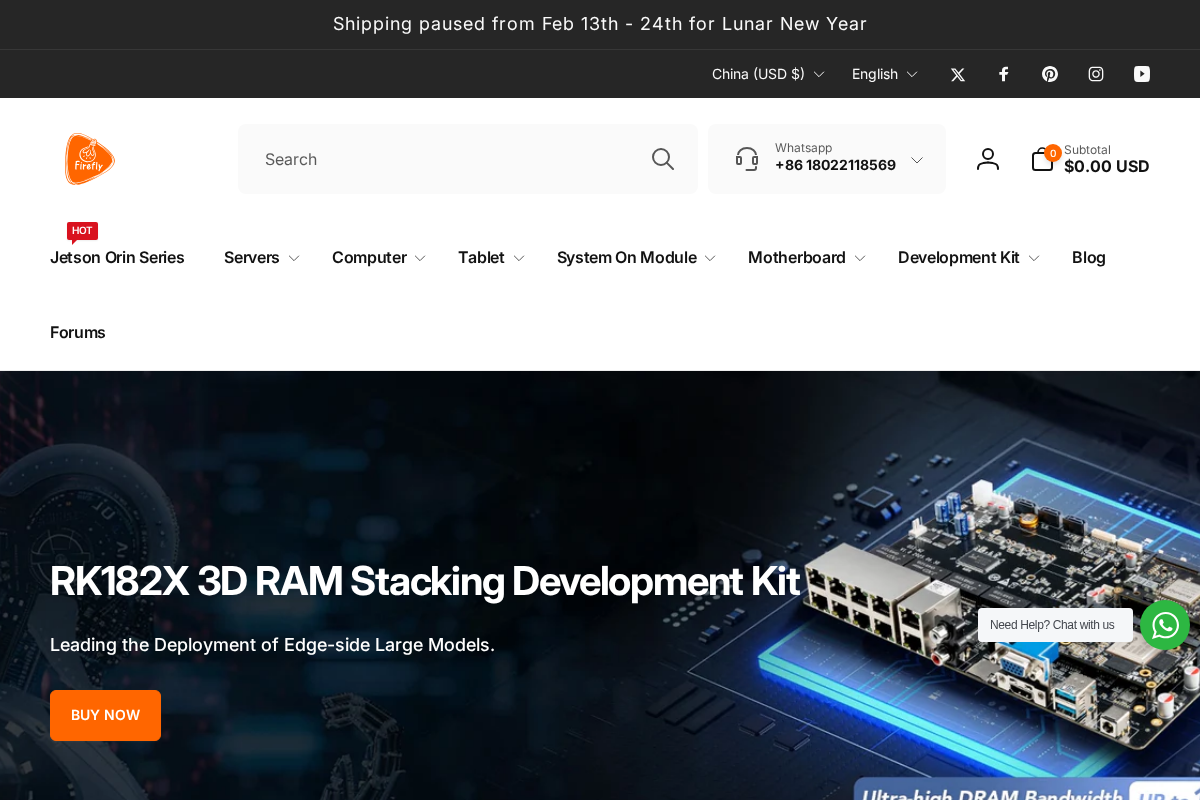The width and height of the screenshot is (1200, 800).
Task: Click the search magnifier icon
Action: pyautogui.click(x=662, y=158)
